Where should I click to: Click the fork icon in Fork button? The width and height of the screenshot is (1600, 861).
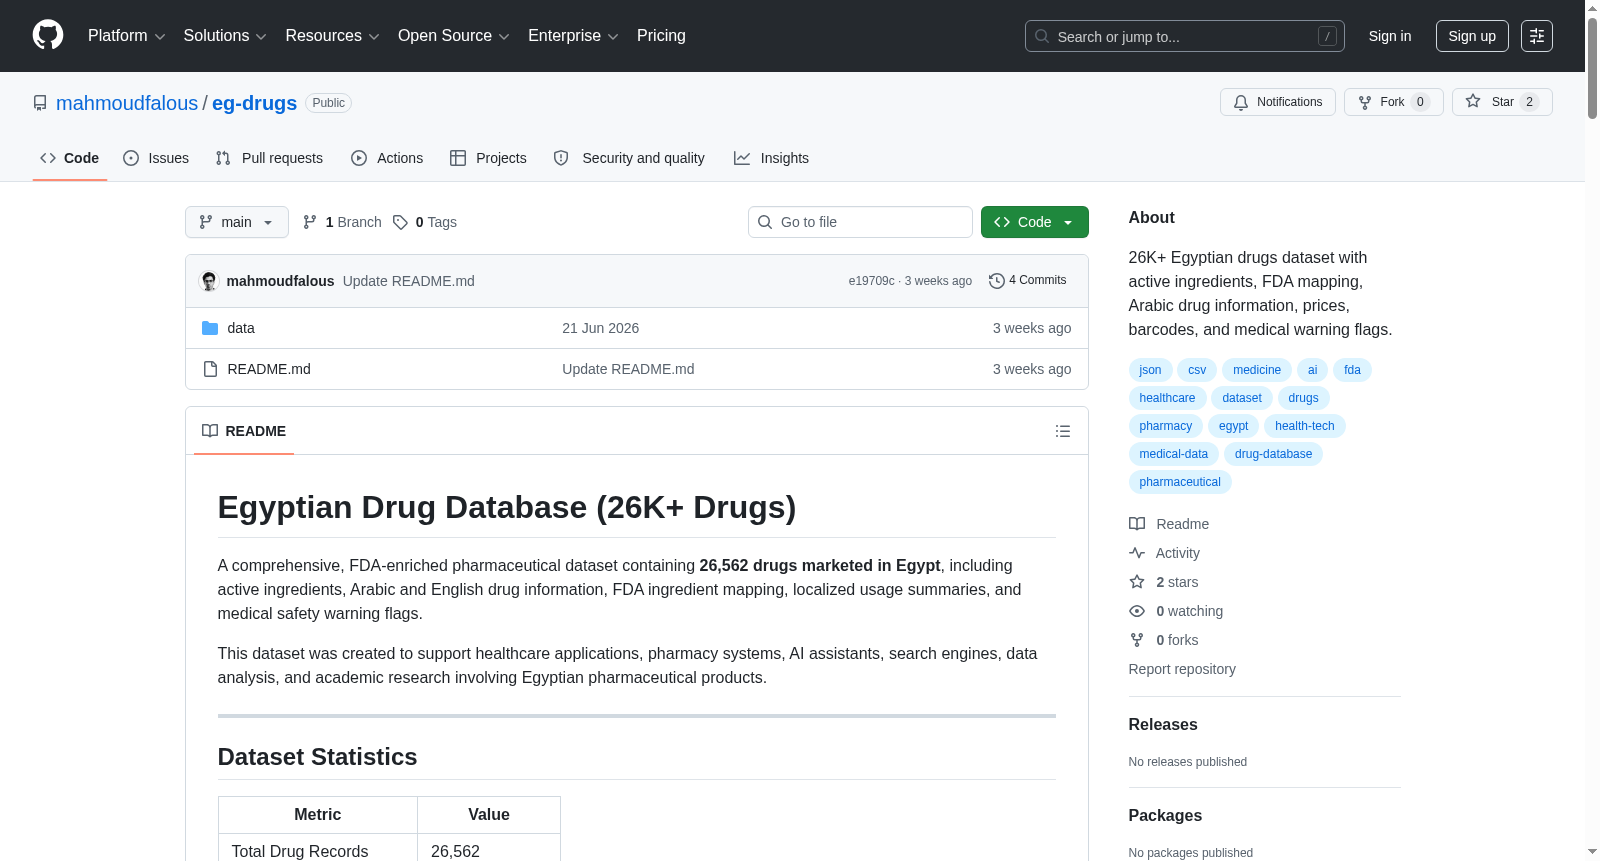(1365, 102)
